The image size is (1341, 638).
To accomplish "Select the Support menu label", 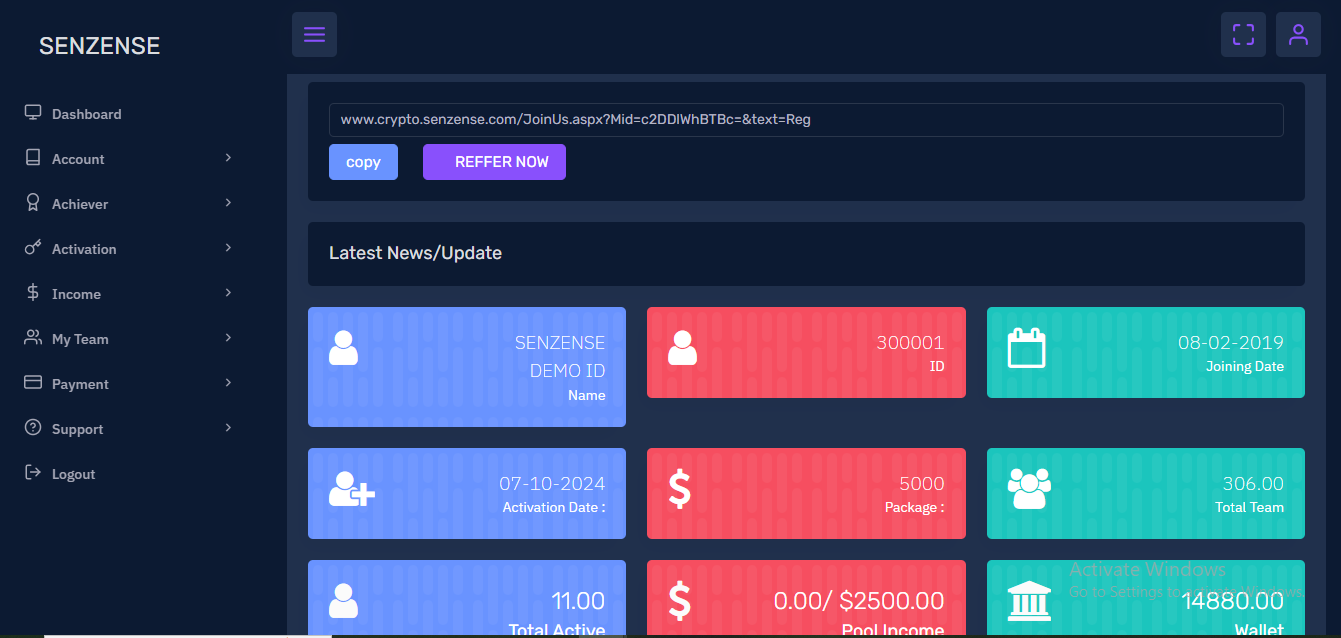I will (x=78, y=429).
